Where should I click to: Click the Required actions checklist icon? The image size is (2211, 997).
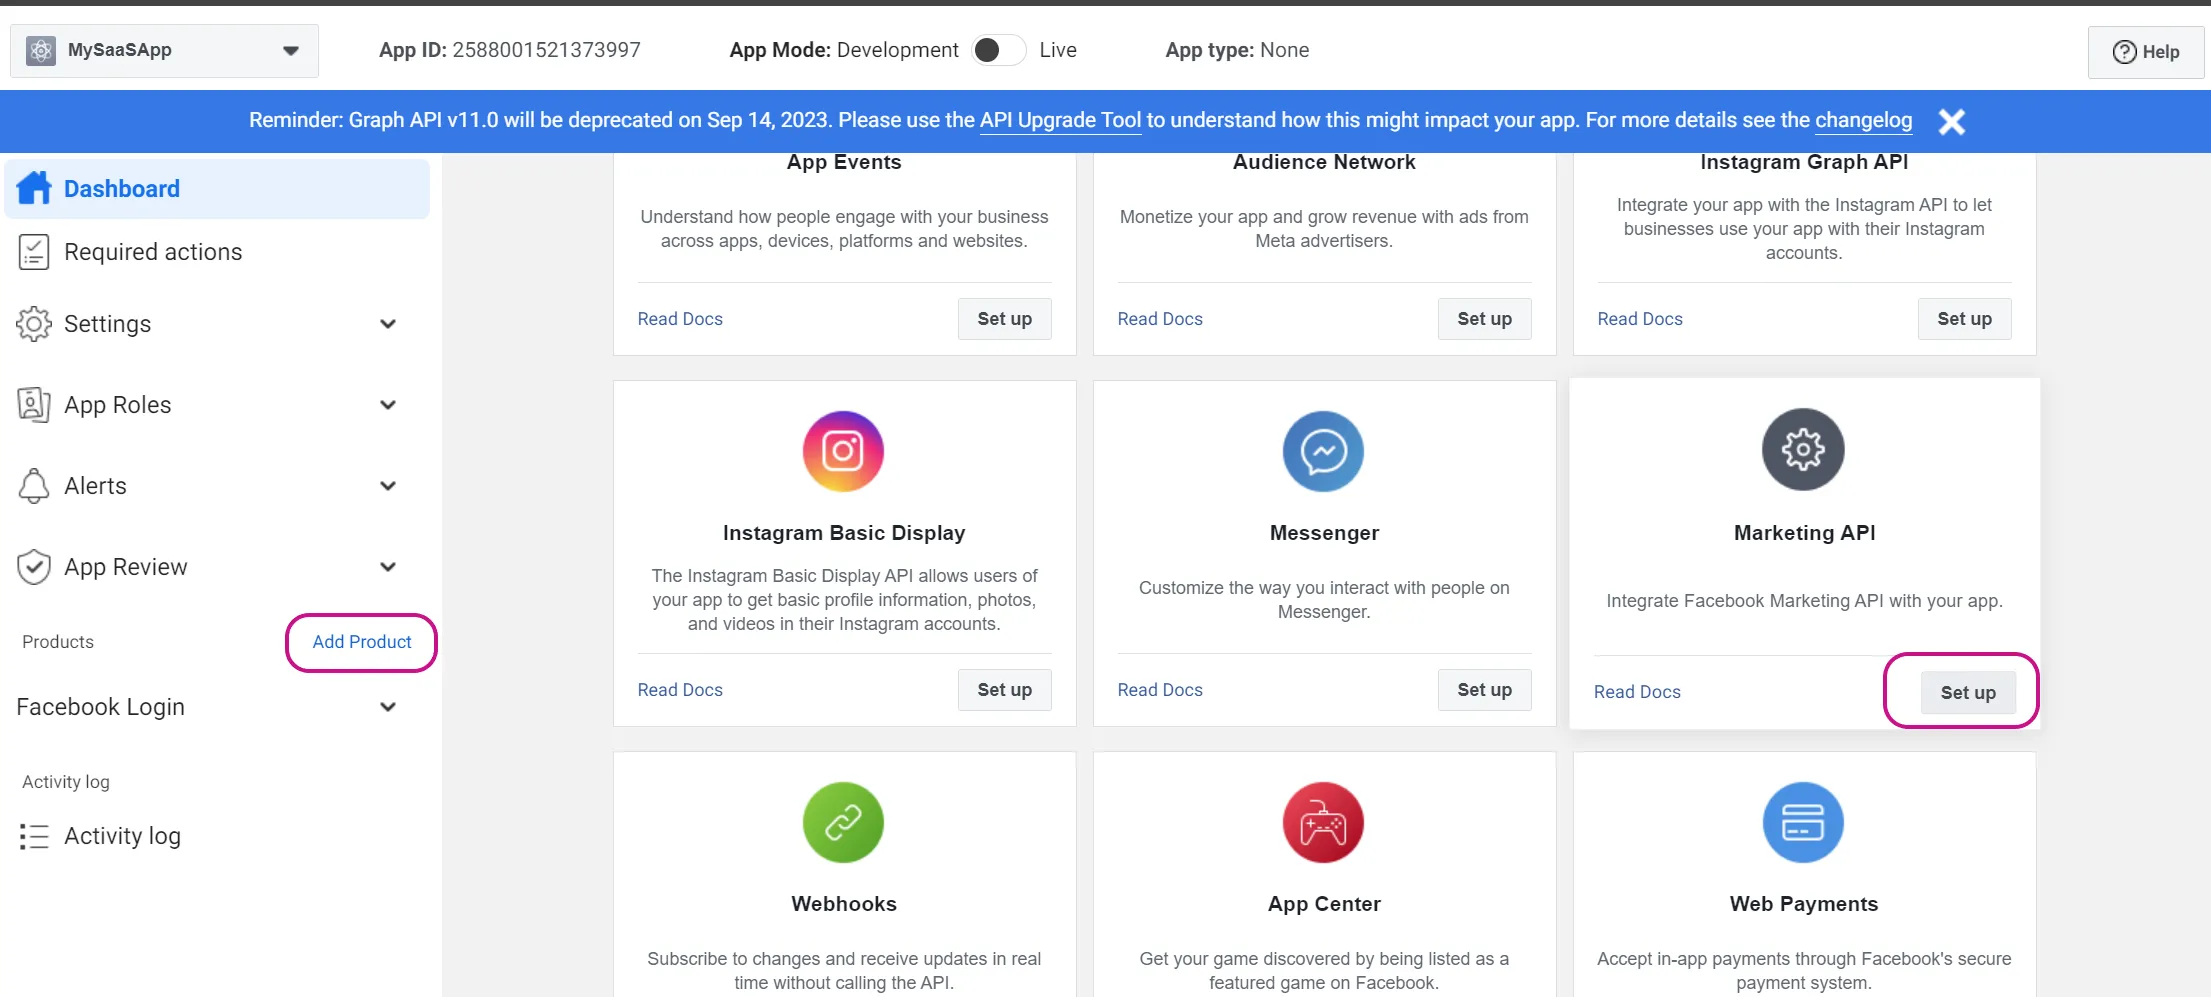[34, 252]
